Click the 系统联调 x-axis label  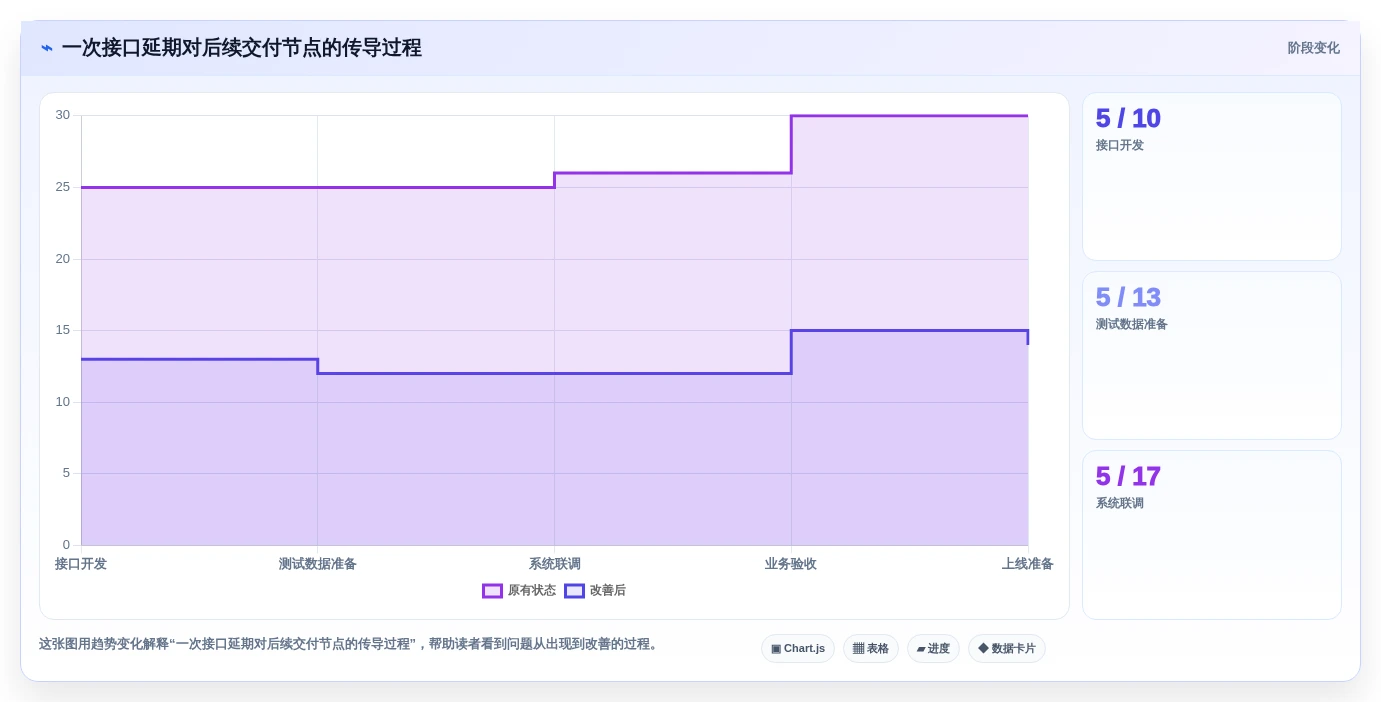pyautogui.click(x=555, y=564)
